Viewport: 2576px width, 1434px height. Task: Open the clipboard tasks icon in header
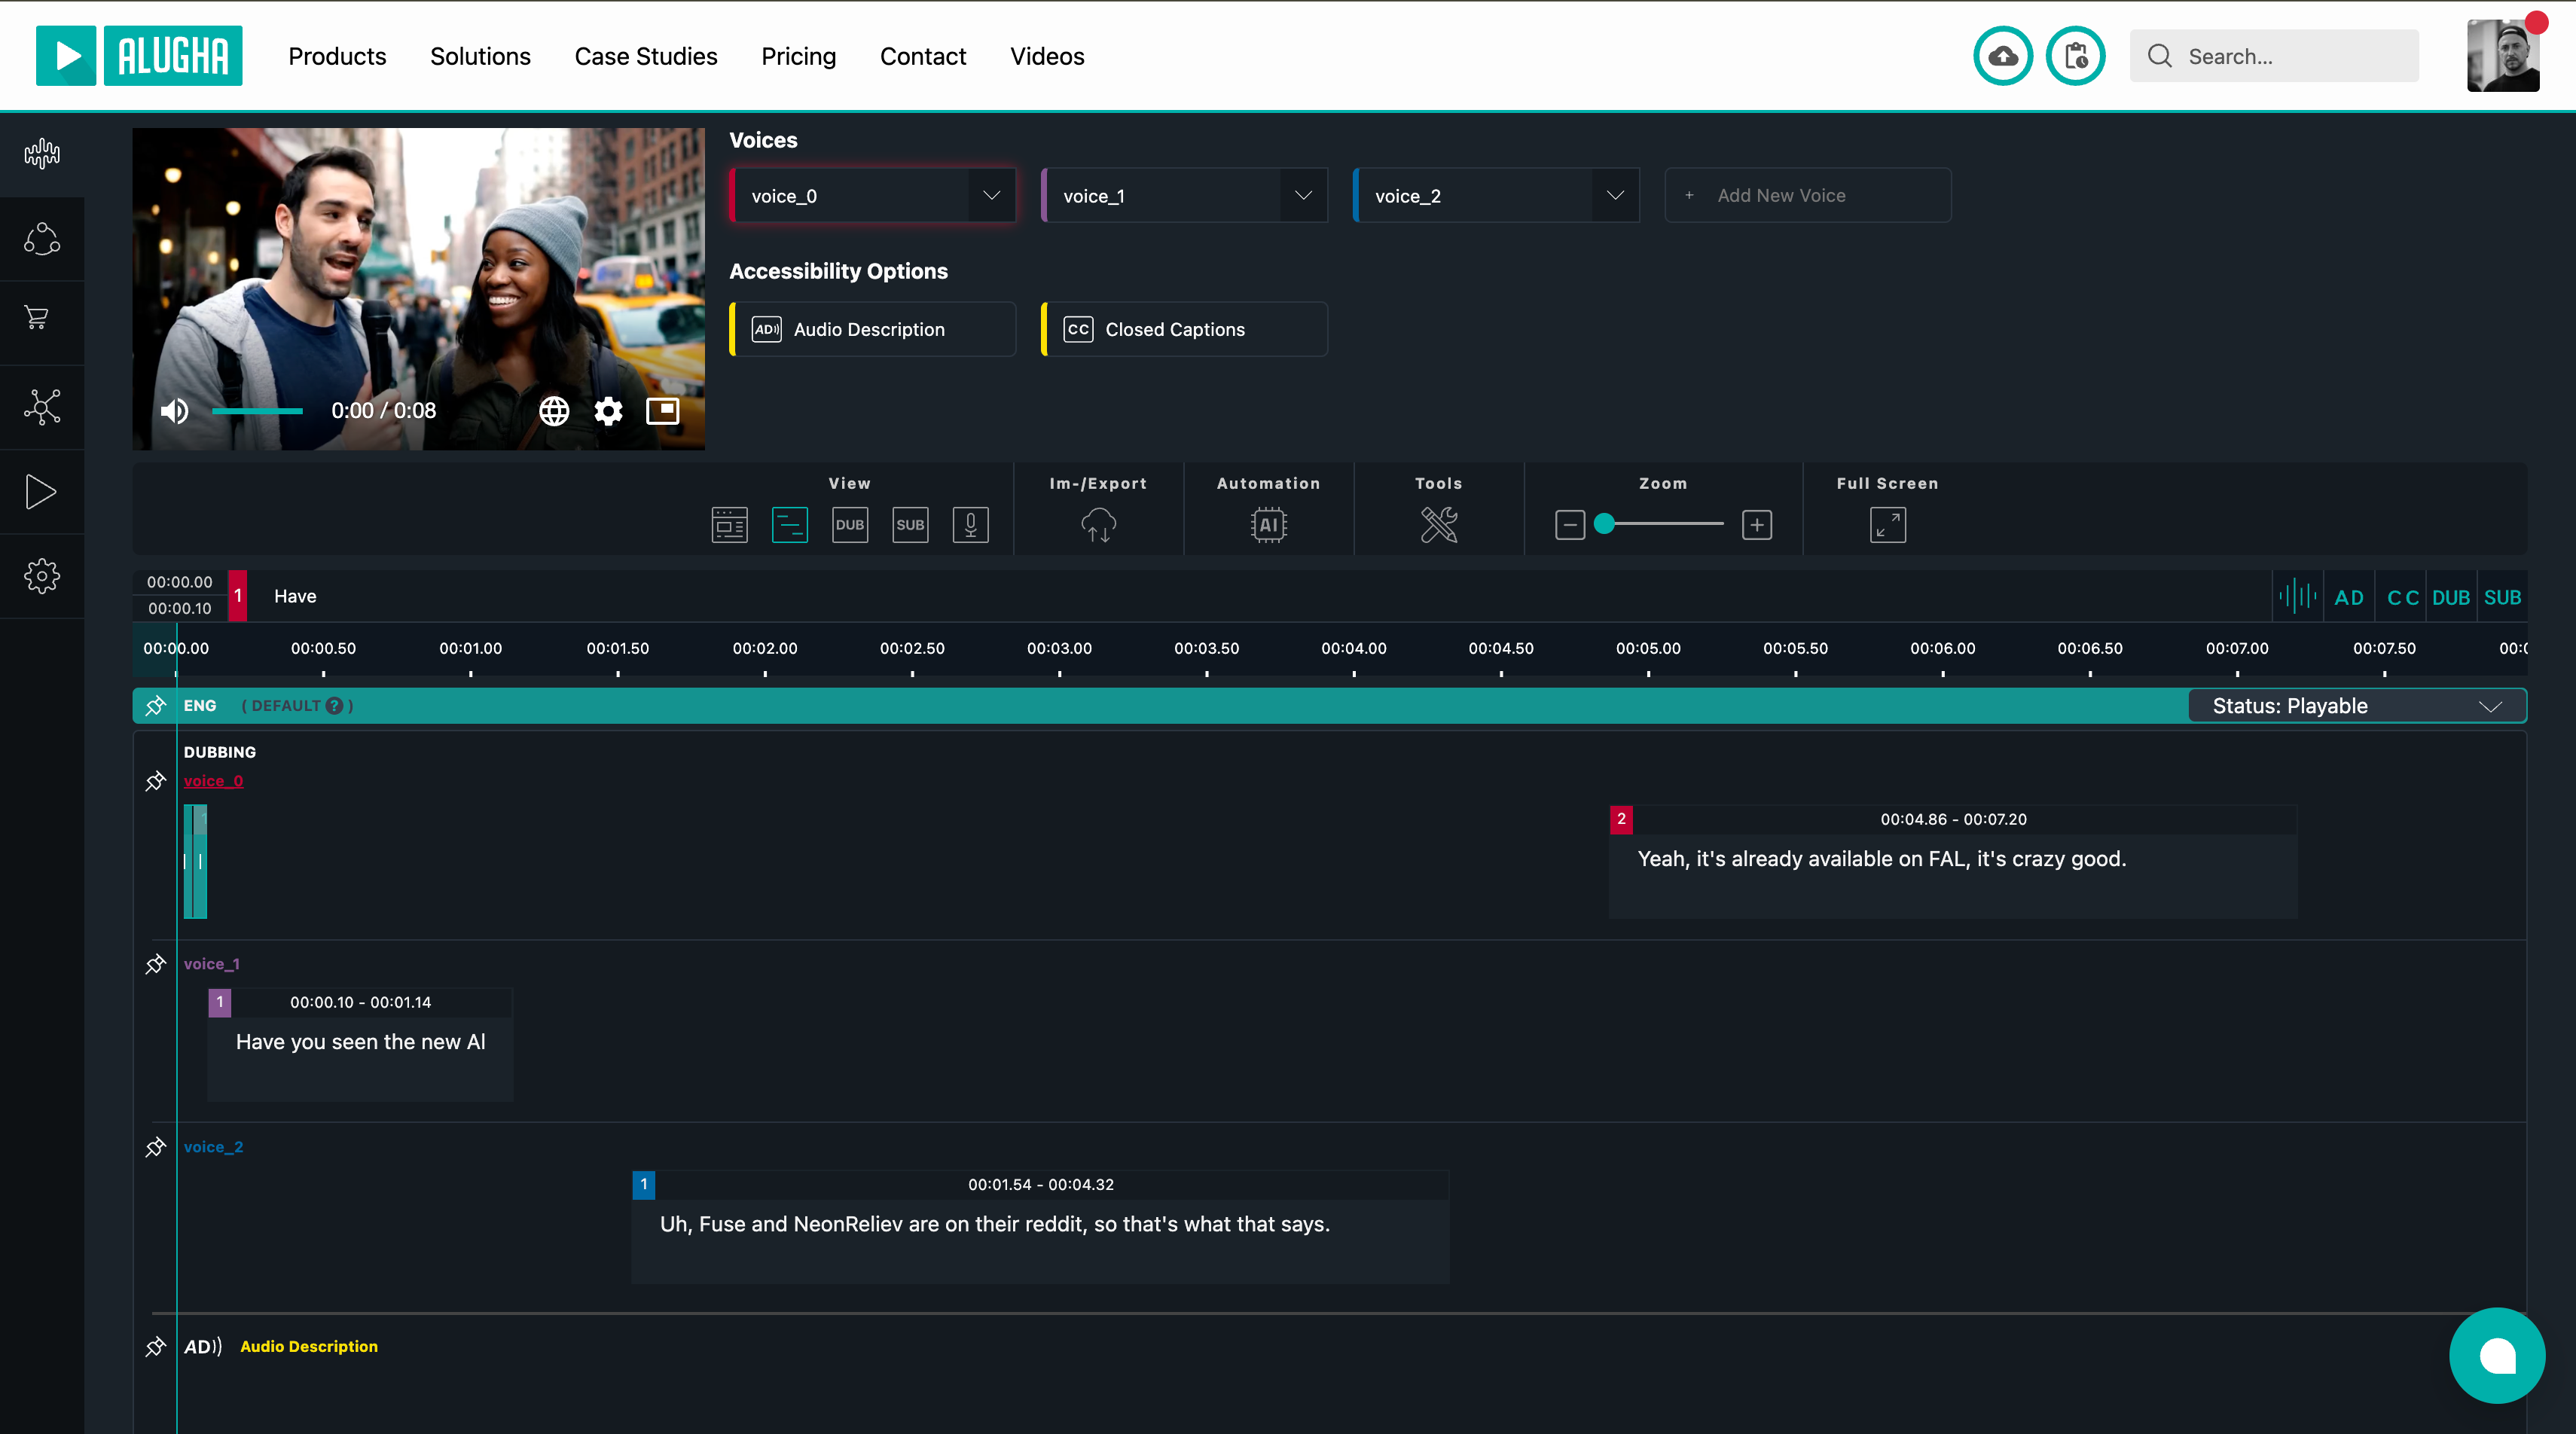point(2075,56)
